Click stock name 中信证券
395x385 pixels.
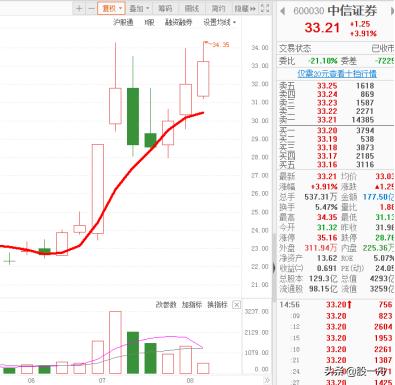pos(353,11)
